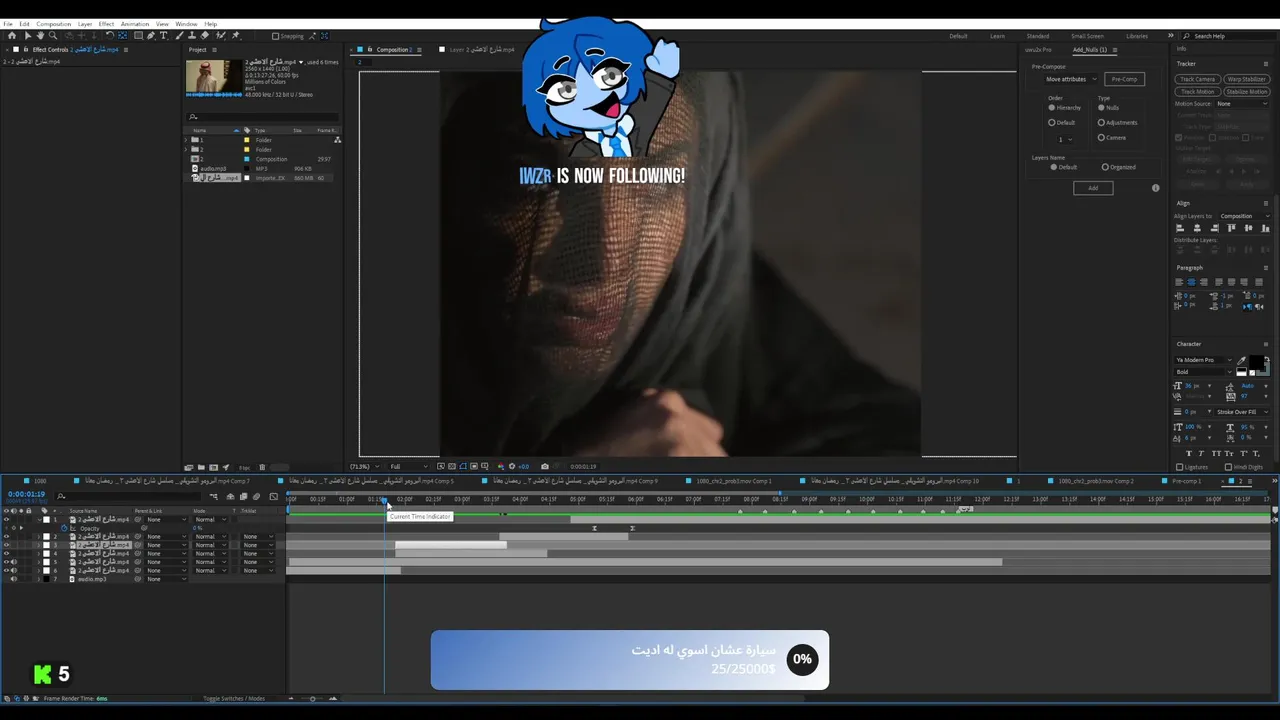Select the Puppet Pin tool
1280x720 pixels.
click(x=235, y=35)
